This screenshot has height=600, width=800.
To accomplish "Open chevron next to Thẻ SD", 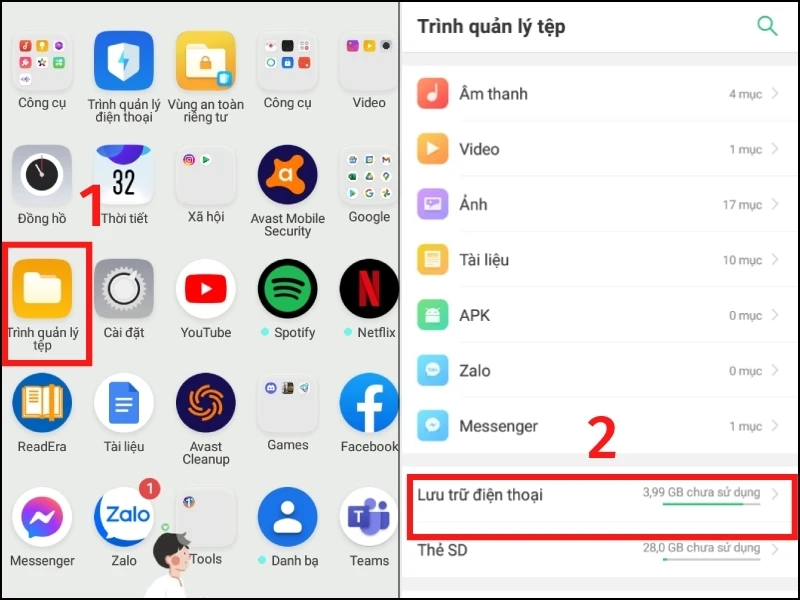I will click(x=775, y=549).
